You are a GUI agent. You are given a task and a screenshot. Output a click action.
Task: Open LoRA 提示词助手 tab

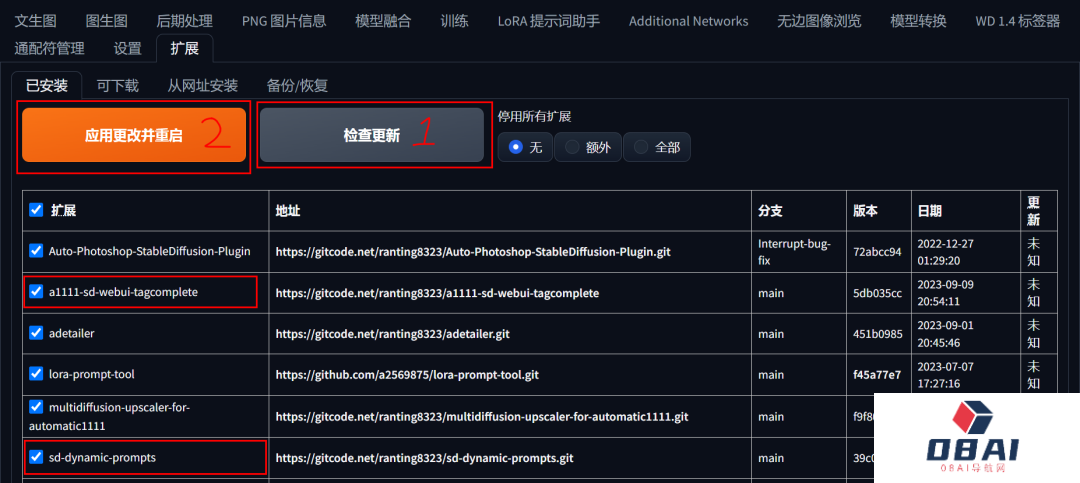[x=548, y=21]
